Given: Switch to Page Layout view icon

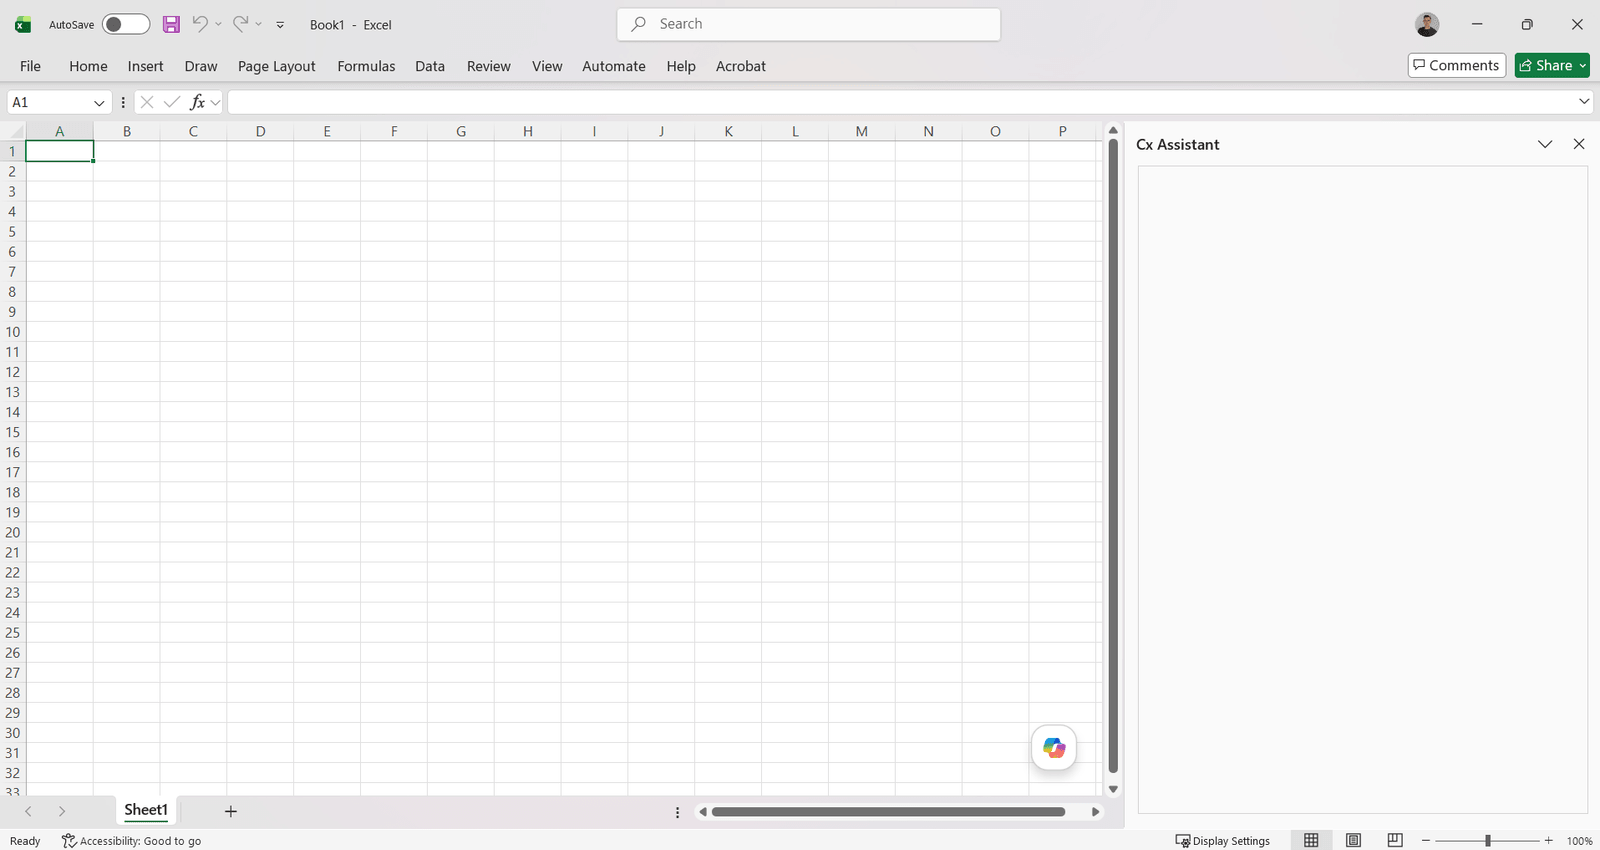Looking at the screenshot, I should (x=1353, y=840).
